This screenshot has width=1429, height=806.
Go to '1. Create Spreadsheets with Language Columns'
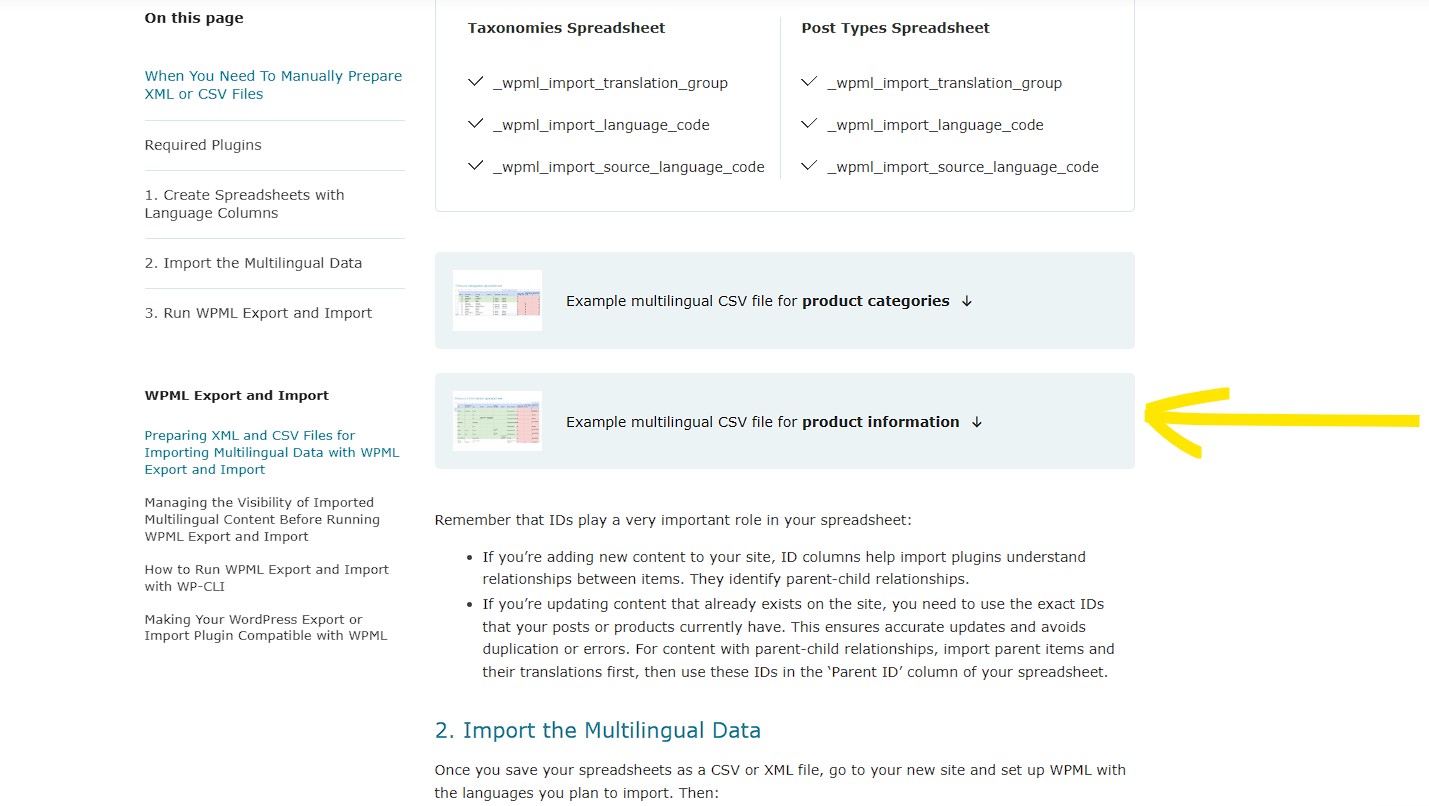pyautogui.click(x=244, y=204)
